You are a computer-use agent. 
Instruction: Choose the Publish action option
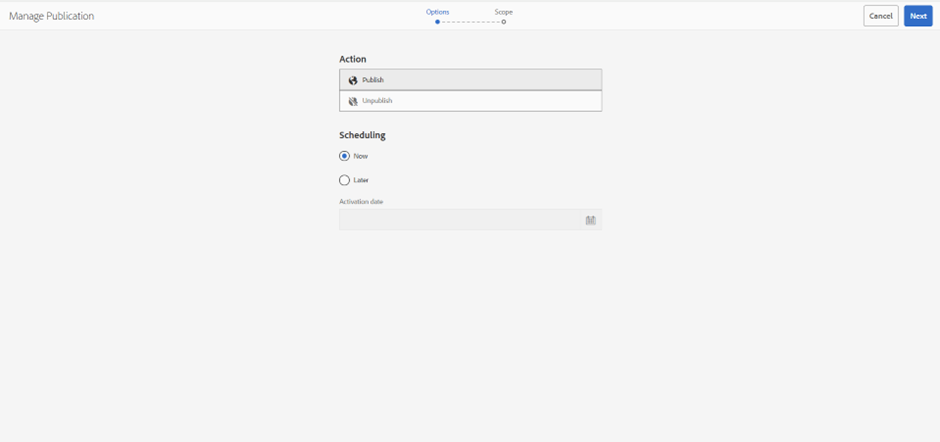point(471,80)
